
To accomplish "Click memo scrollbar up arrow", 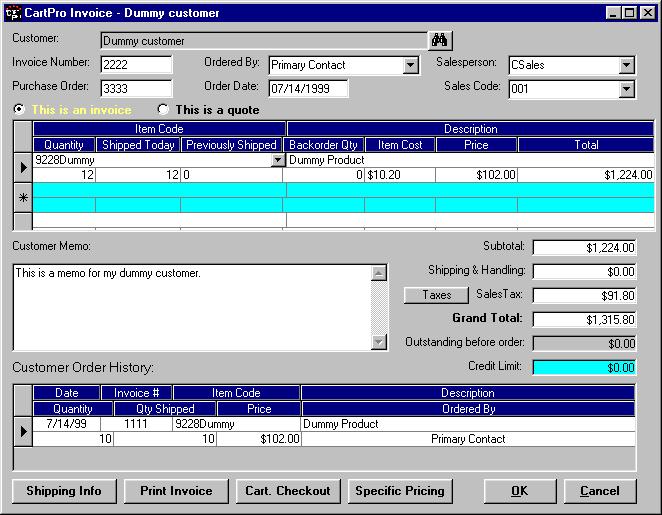I will (379, 273).
